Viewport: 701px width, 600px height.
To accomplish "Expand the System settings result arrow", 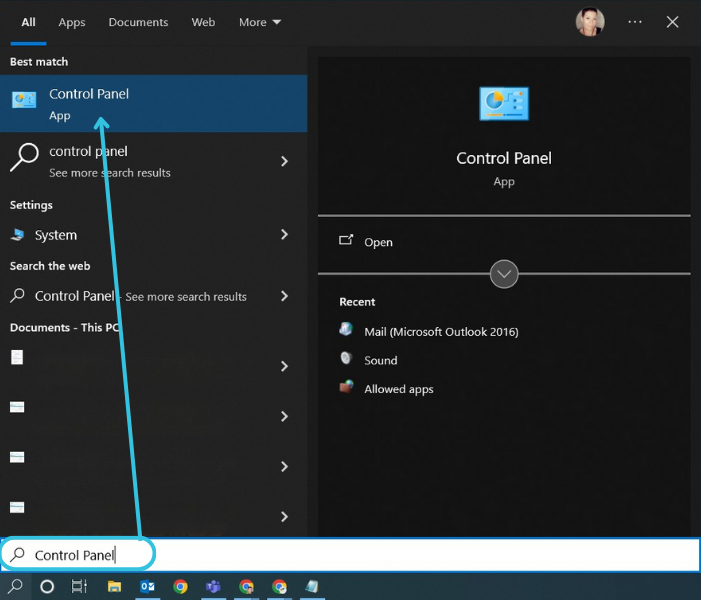I will pos(285,235).
